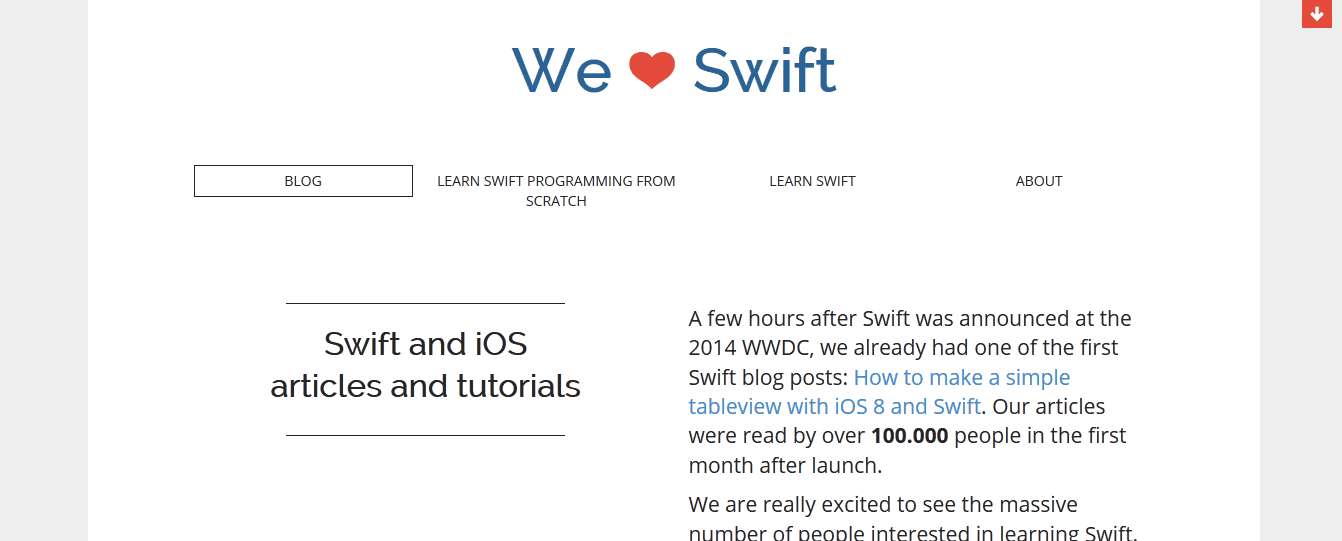Select the BLOG menu item

pyautogui.click(x=303, y=181)
